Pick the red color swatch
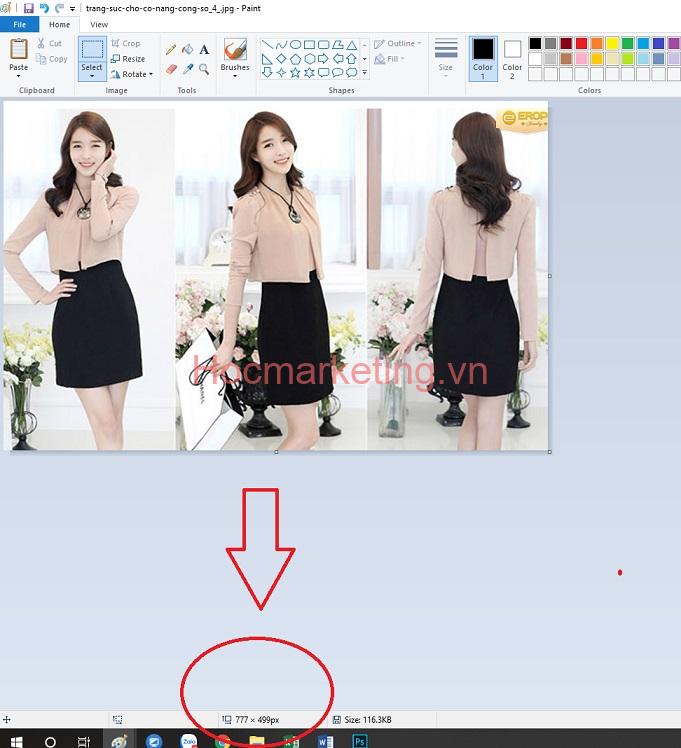Screen dimensions: 681x748 coord(581,44)
